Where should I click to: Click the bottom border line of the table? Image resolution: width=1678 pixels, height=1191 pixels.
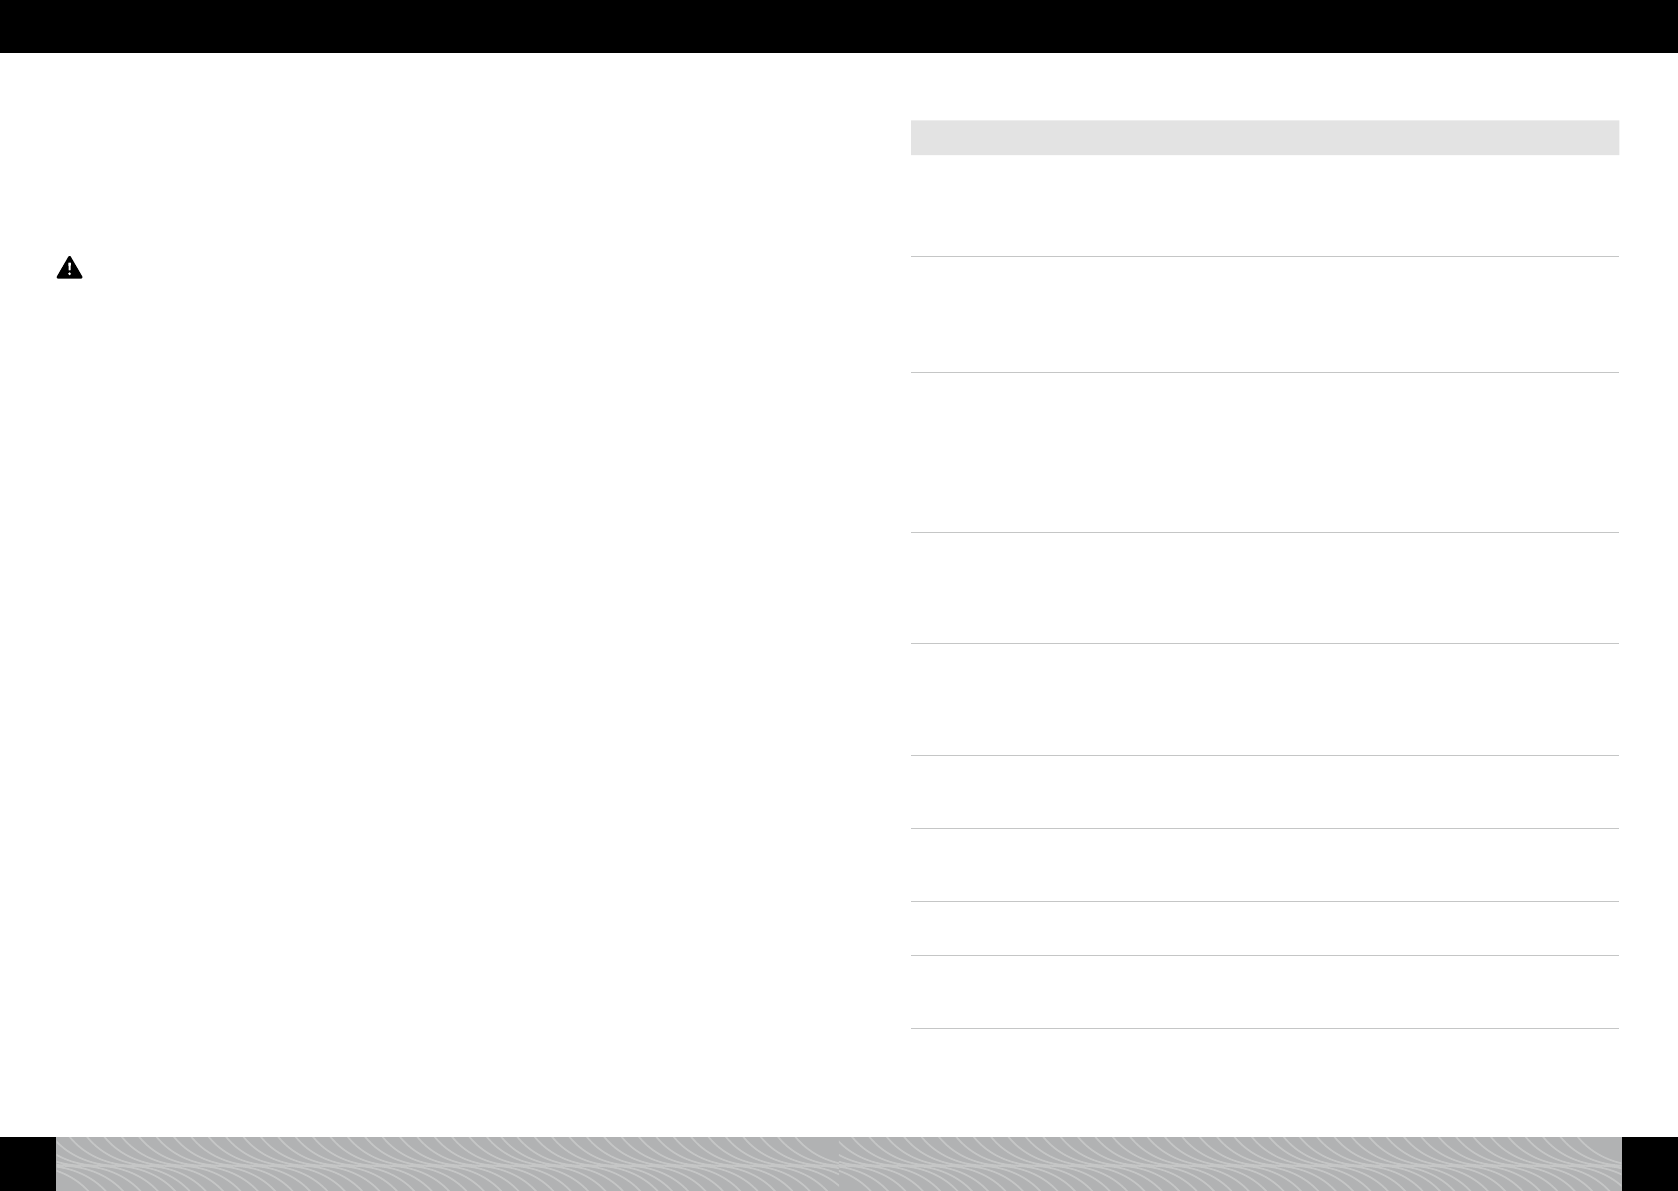click(x=1264, y=1028)
